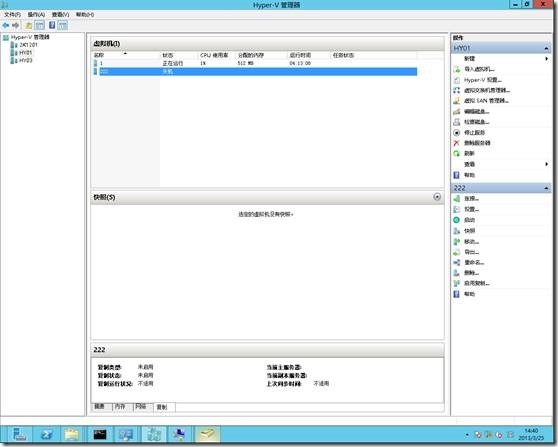Viewport: 558px width, 447px height.
Task: Open the File (文件) menu
Action: pyautogui.click(x=12, y=15)
